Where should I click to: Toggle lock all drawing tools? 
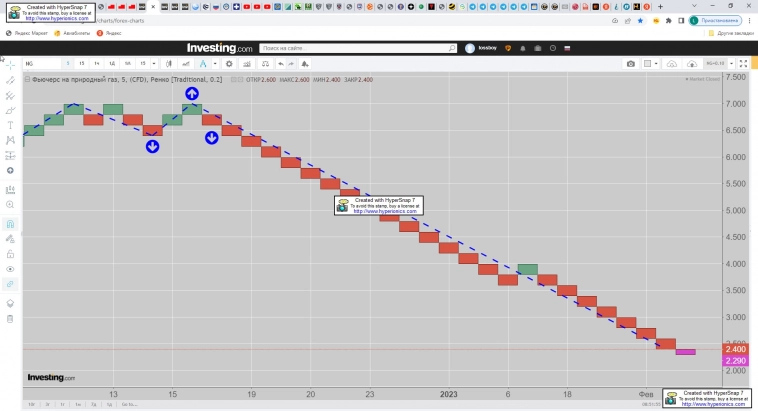(x=10, y=253)
